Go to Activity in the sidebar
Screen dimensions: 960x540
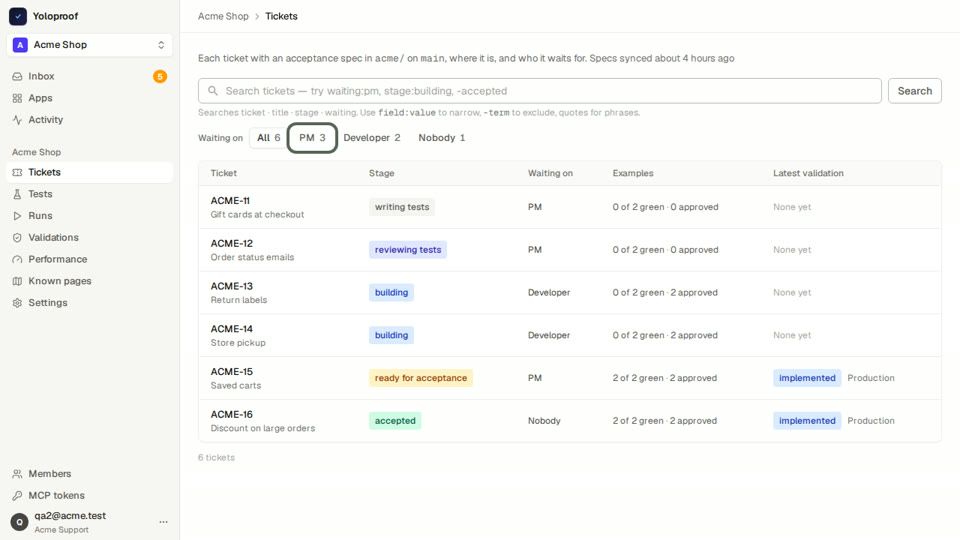coord(89,120)
